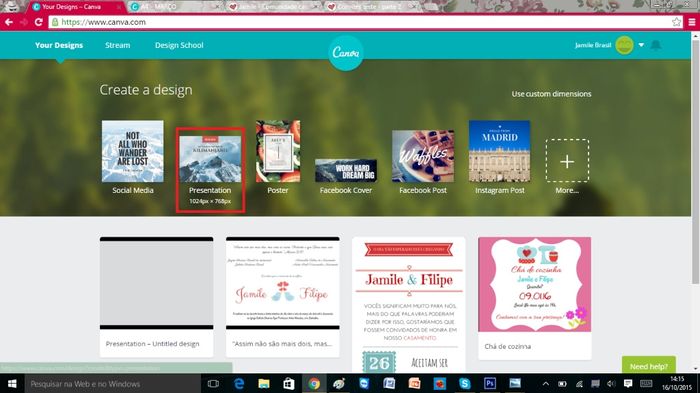The height and width of the screenshot is (393, 700).
Task: Open the Stream tab
Action: coord(117,45)
